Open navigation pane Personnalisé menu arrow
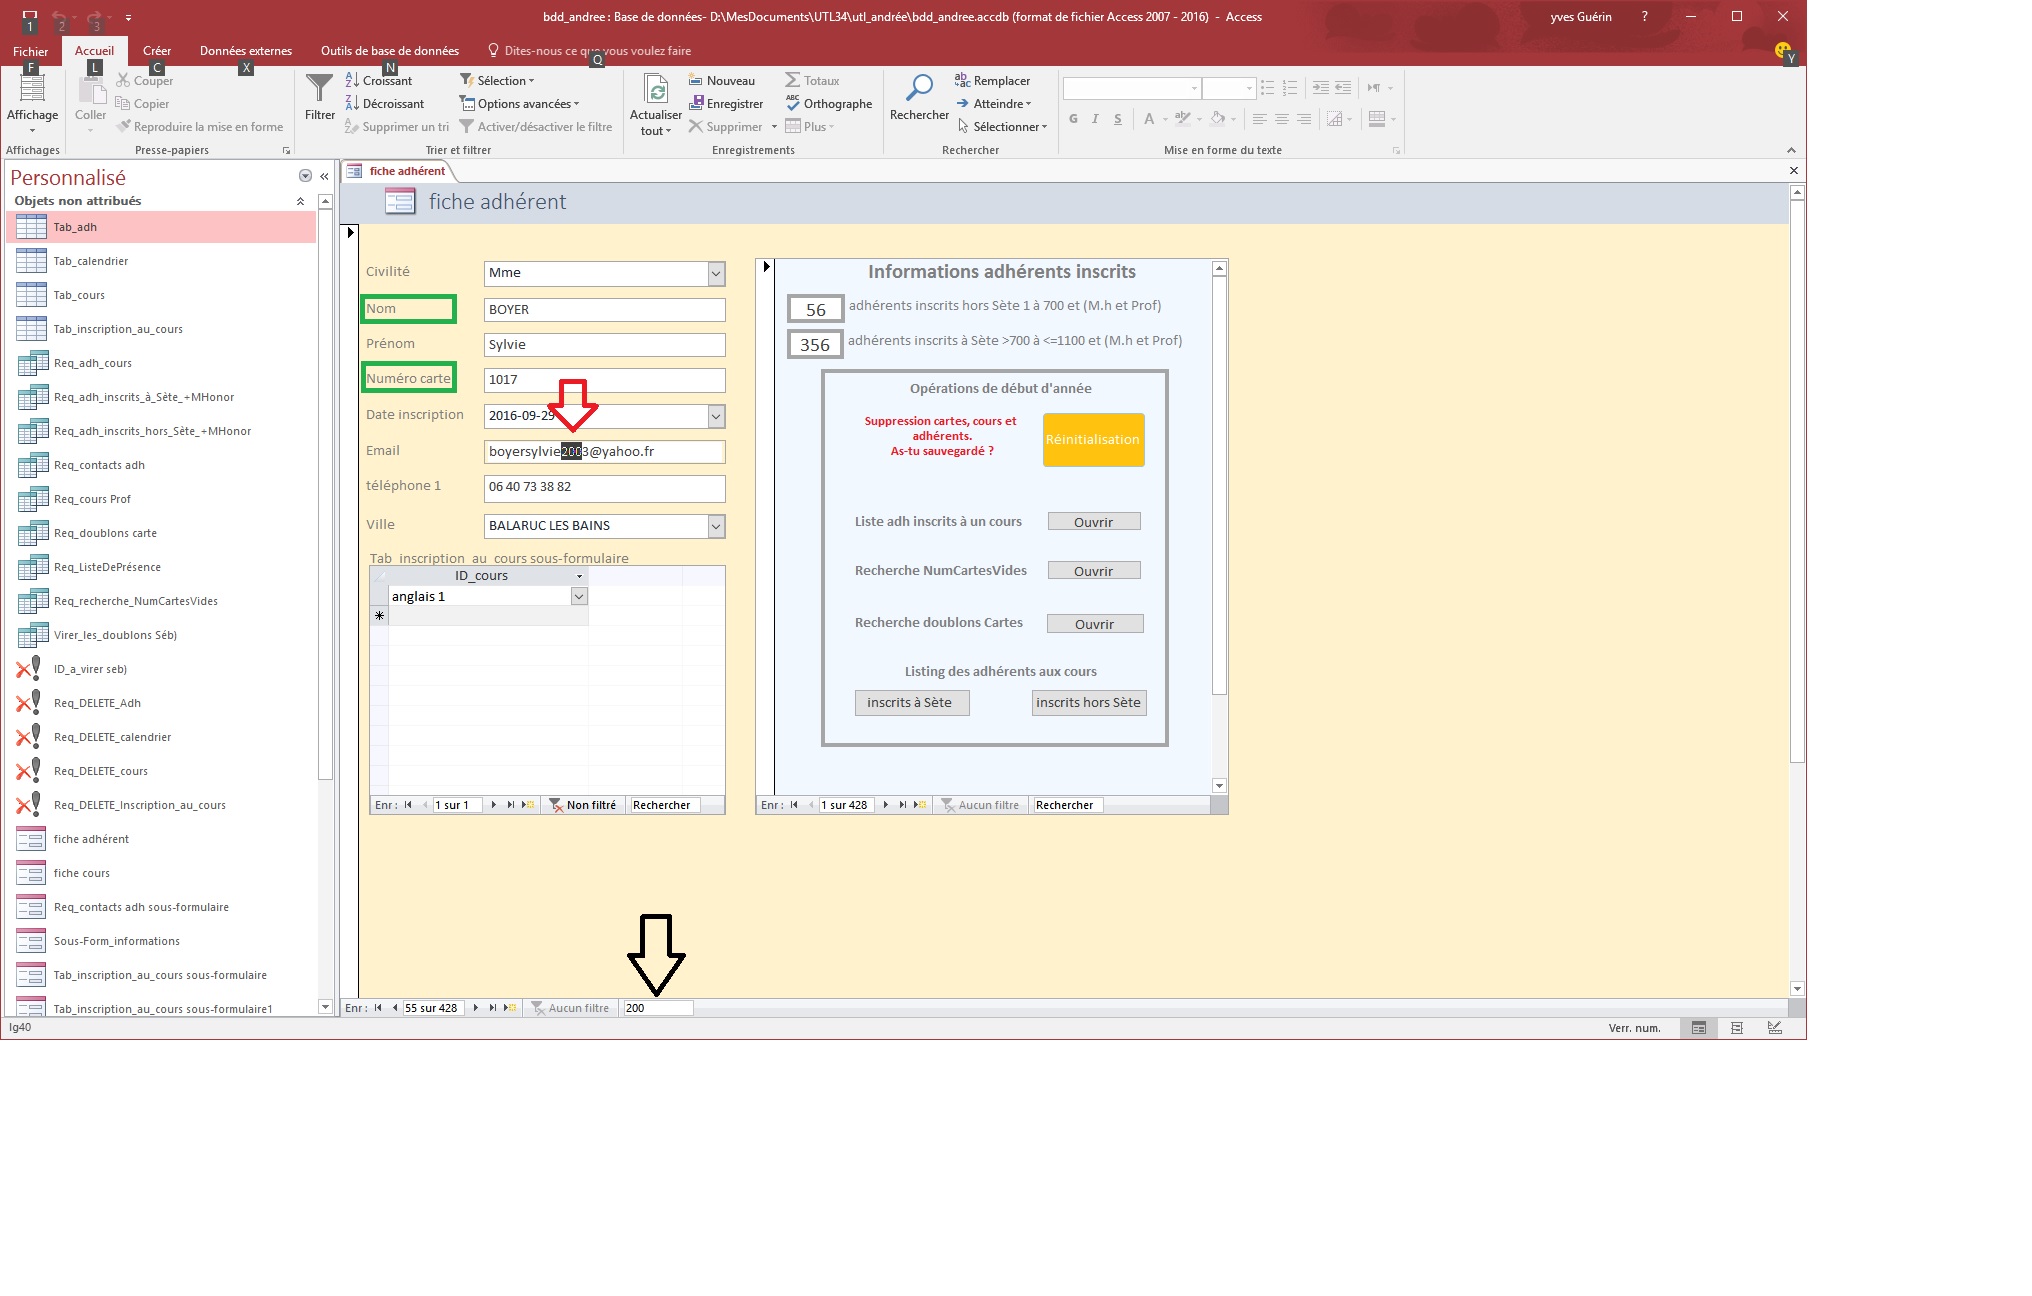 point(305,176)
